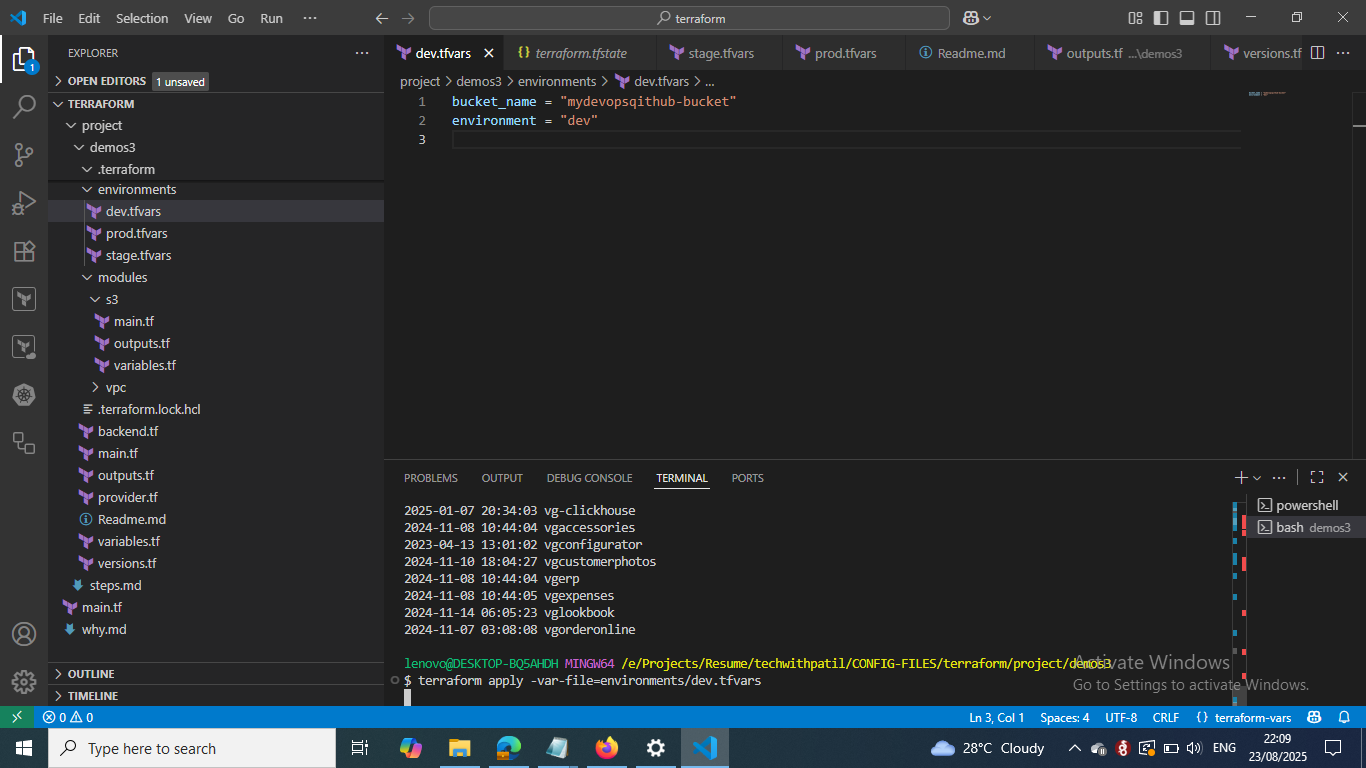1366x768 pixels.
Task: Click CRLF line ending in status bar
Action: [1166, 717]
